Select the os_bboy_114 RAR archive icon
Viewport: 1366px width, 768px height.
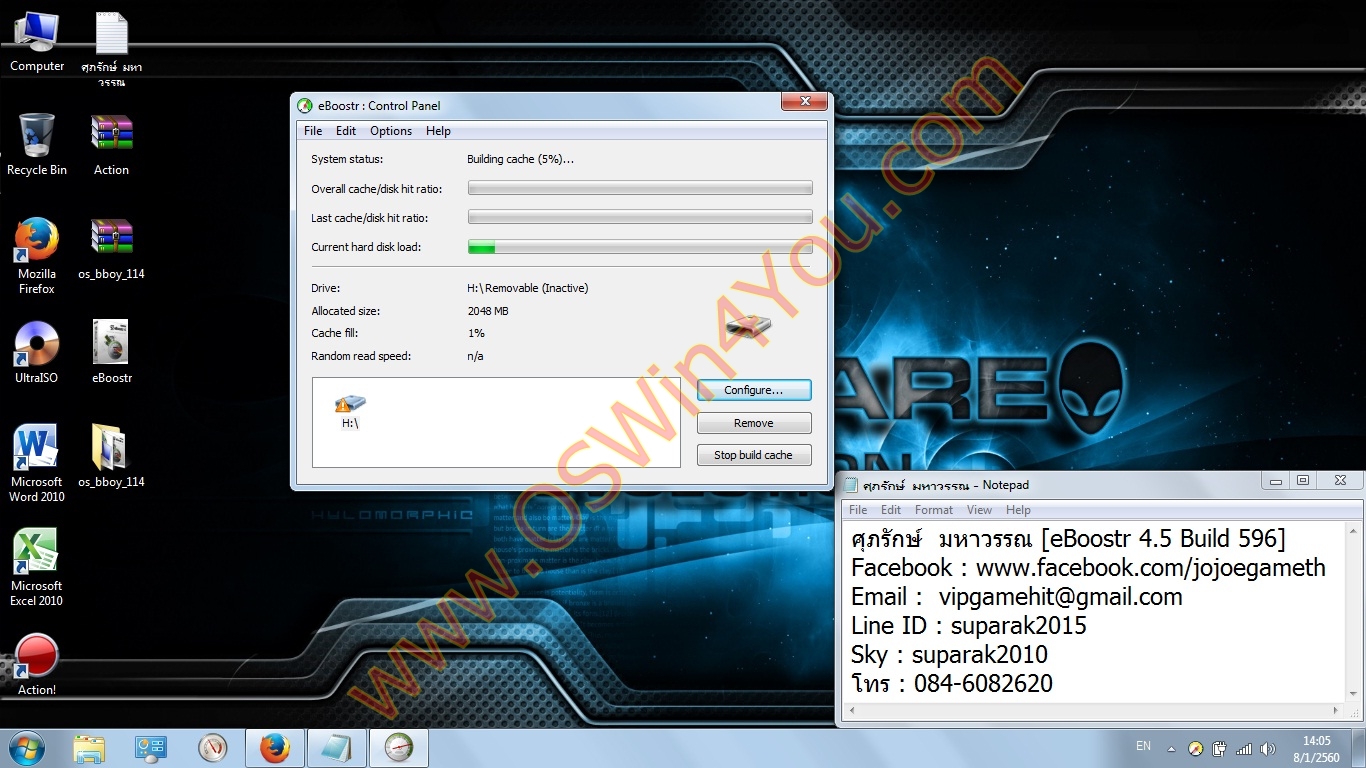point(112,249)
